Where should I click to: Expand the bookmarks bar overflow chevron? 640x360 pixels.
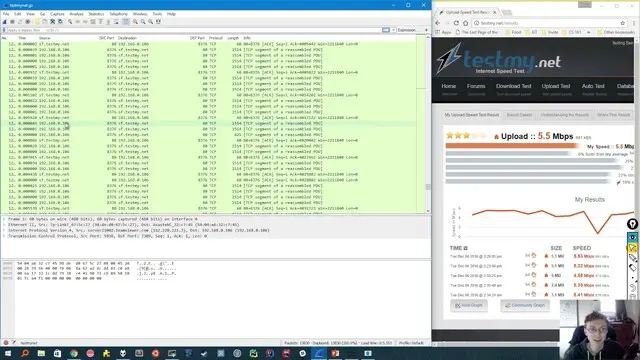589,32
